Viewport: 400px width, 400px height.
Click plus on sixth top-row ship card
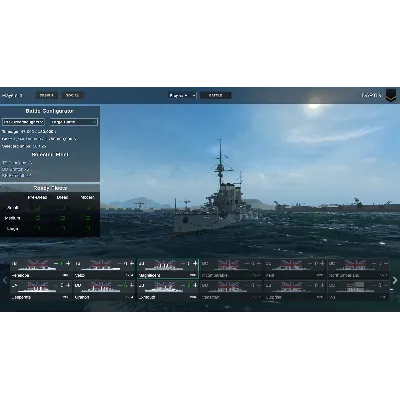point(386,263)
